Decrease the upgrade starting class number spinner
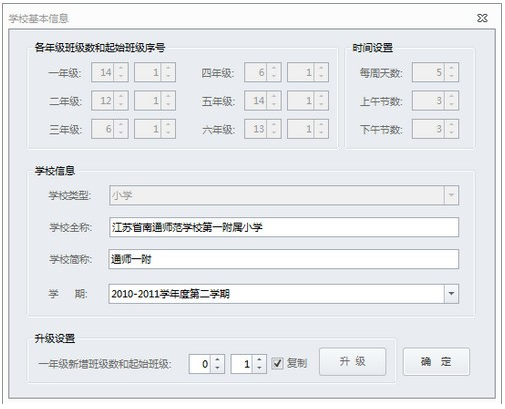 [259, 368]
